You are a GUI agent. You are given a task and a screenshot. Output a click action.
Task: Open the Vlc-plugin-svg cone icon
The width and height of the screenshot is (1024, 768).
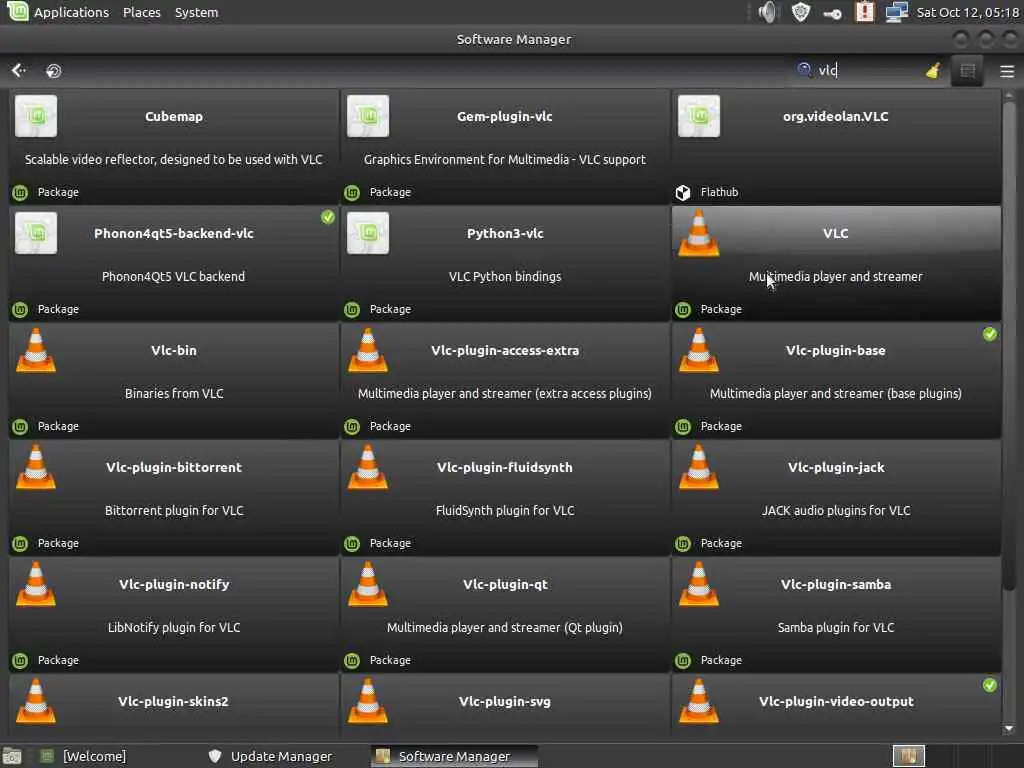pyautogui.click(x=368, y=701)
